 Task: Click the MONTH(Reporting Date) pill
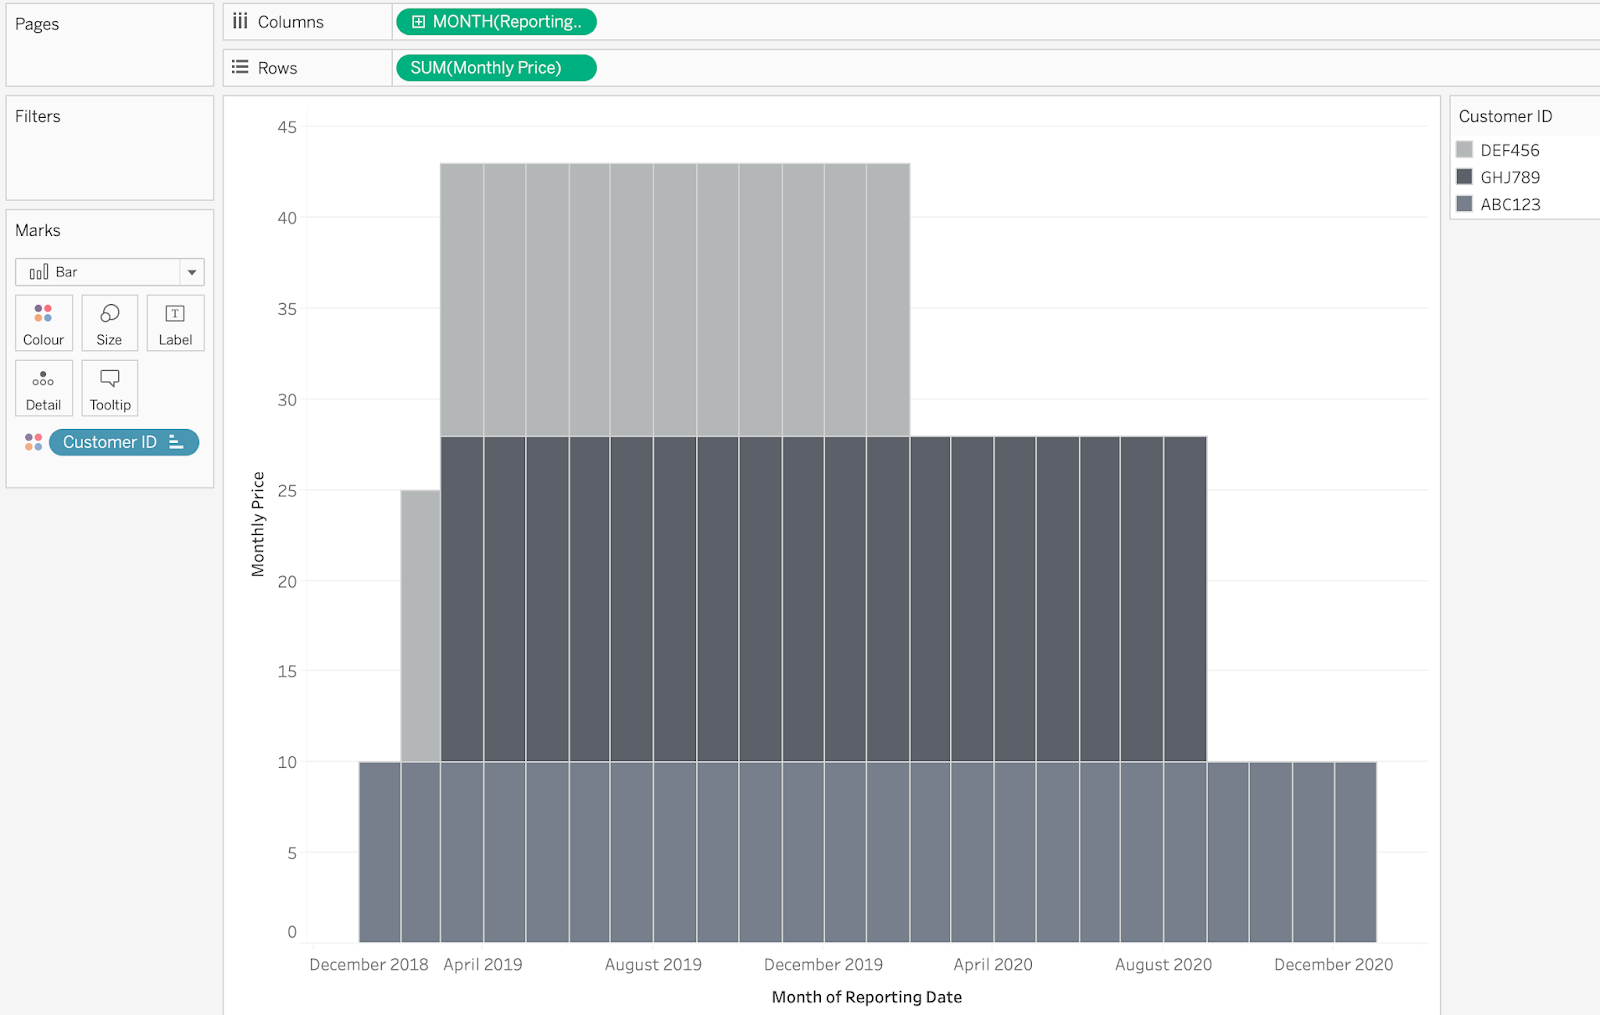497,20
